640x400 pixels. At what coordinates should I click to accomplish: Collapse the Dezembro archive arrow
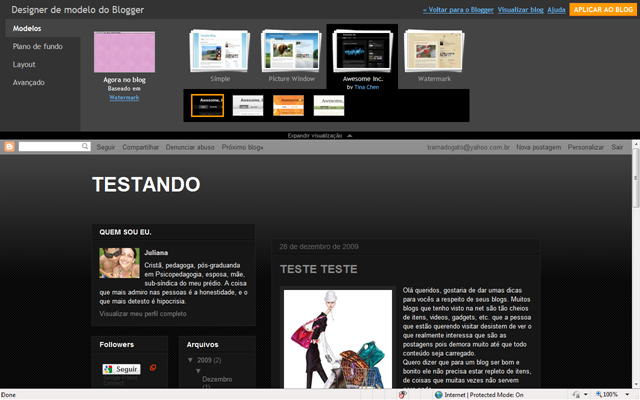pos(198,371)
